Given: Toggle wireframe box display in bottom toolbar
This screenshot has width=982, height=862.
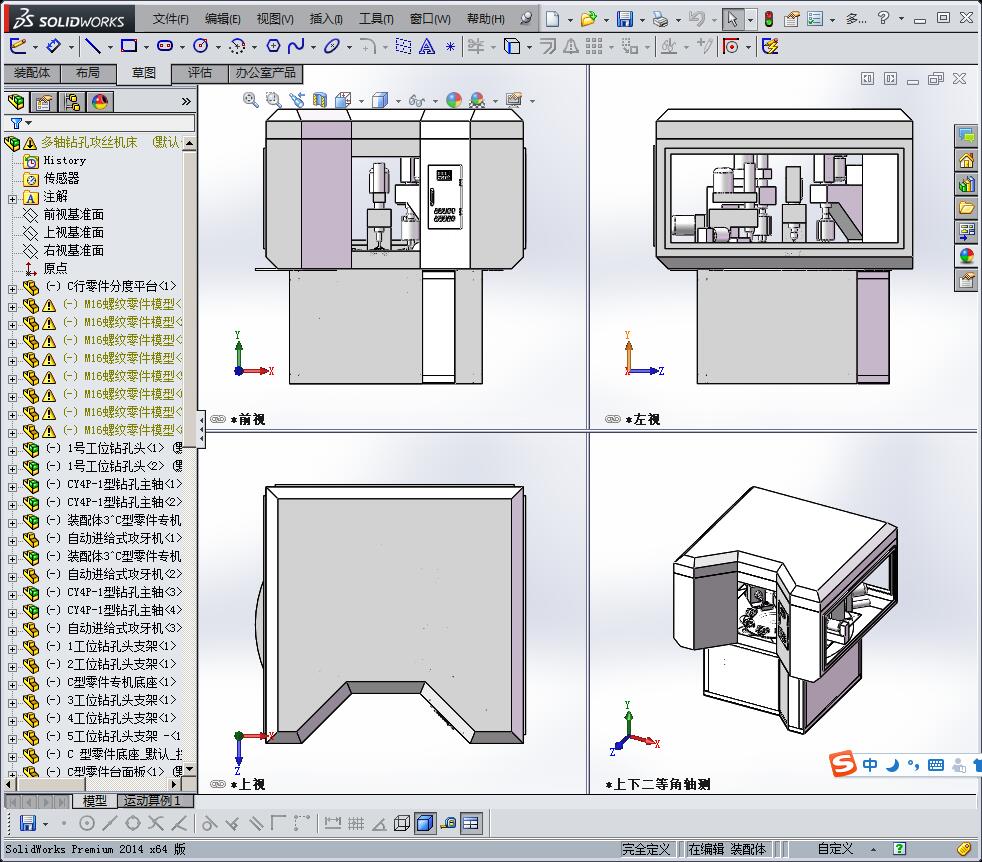Looking at the screenshot, I should click(x=401, y=823).
